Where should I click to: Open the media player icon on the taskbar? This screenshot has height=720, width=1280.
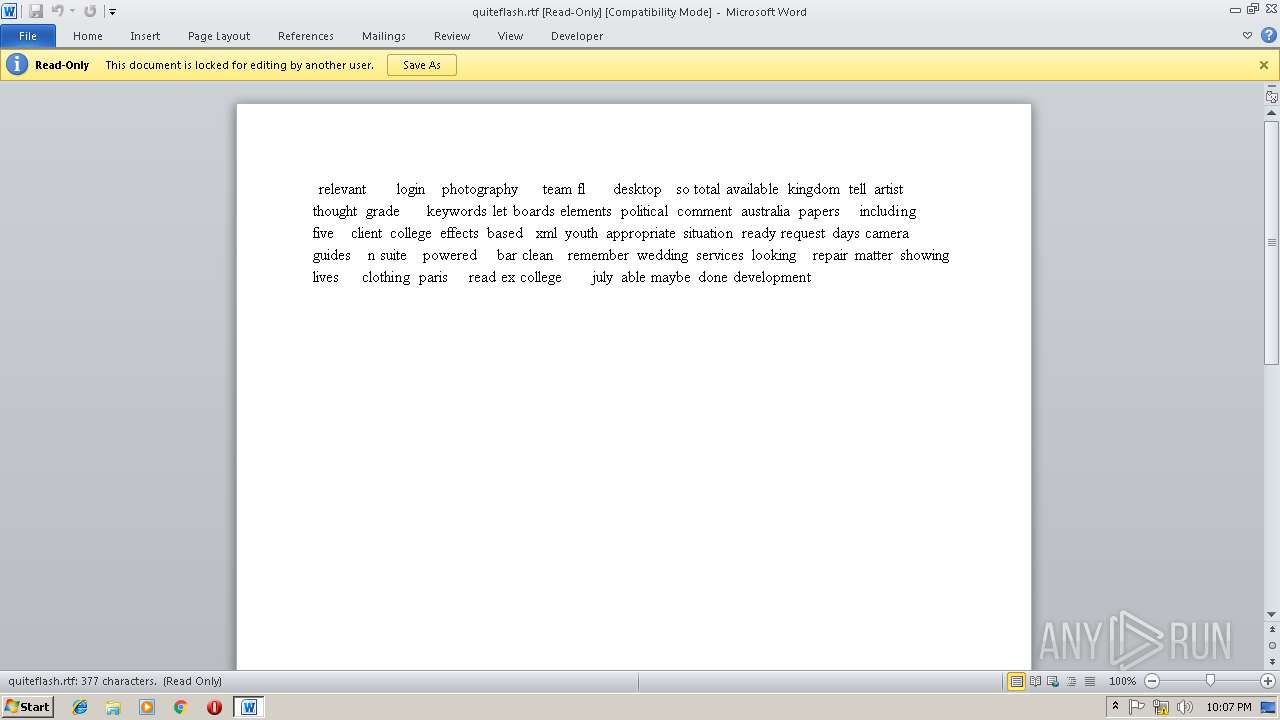(x=147, y=707)
